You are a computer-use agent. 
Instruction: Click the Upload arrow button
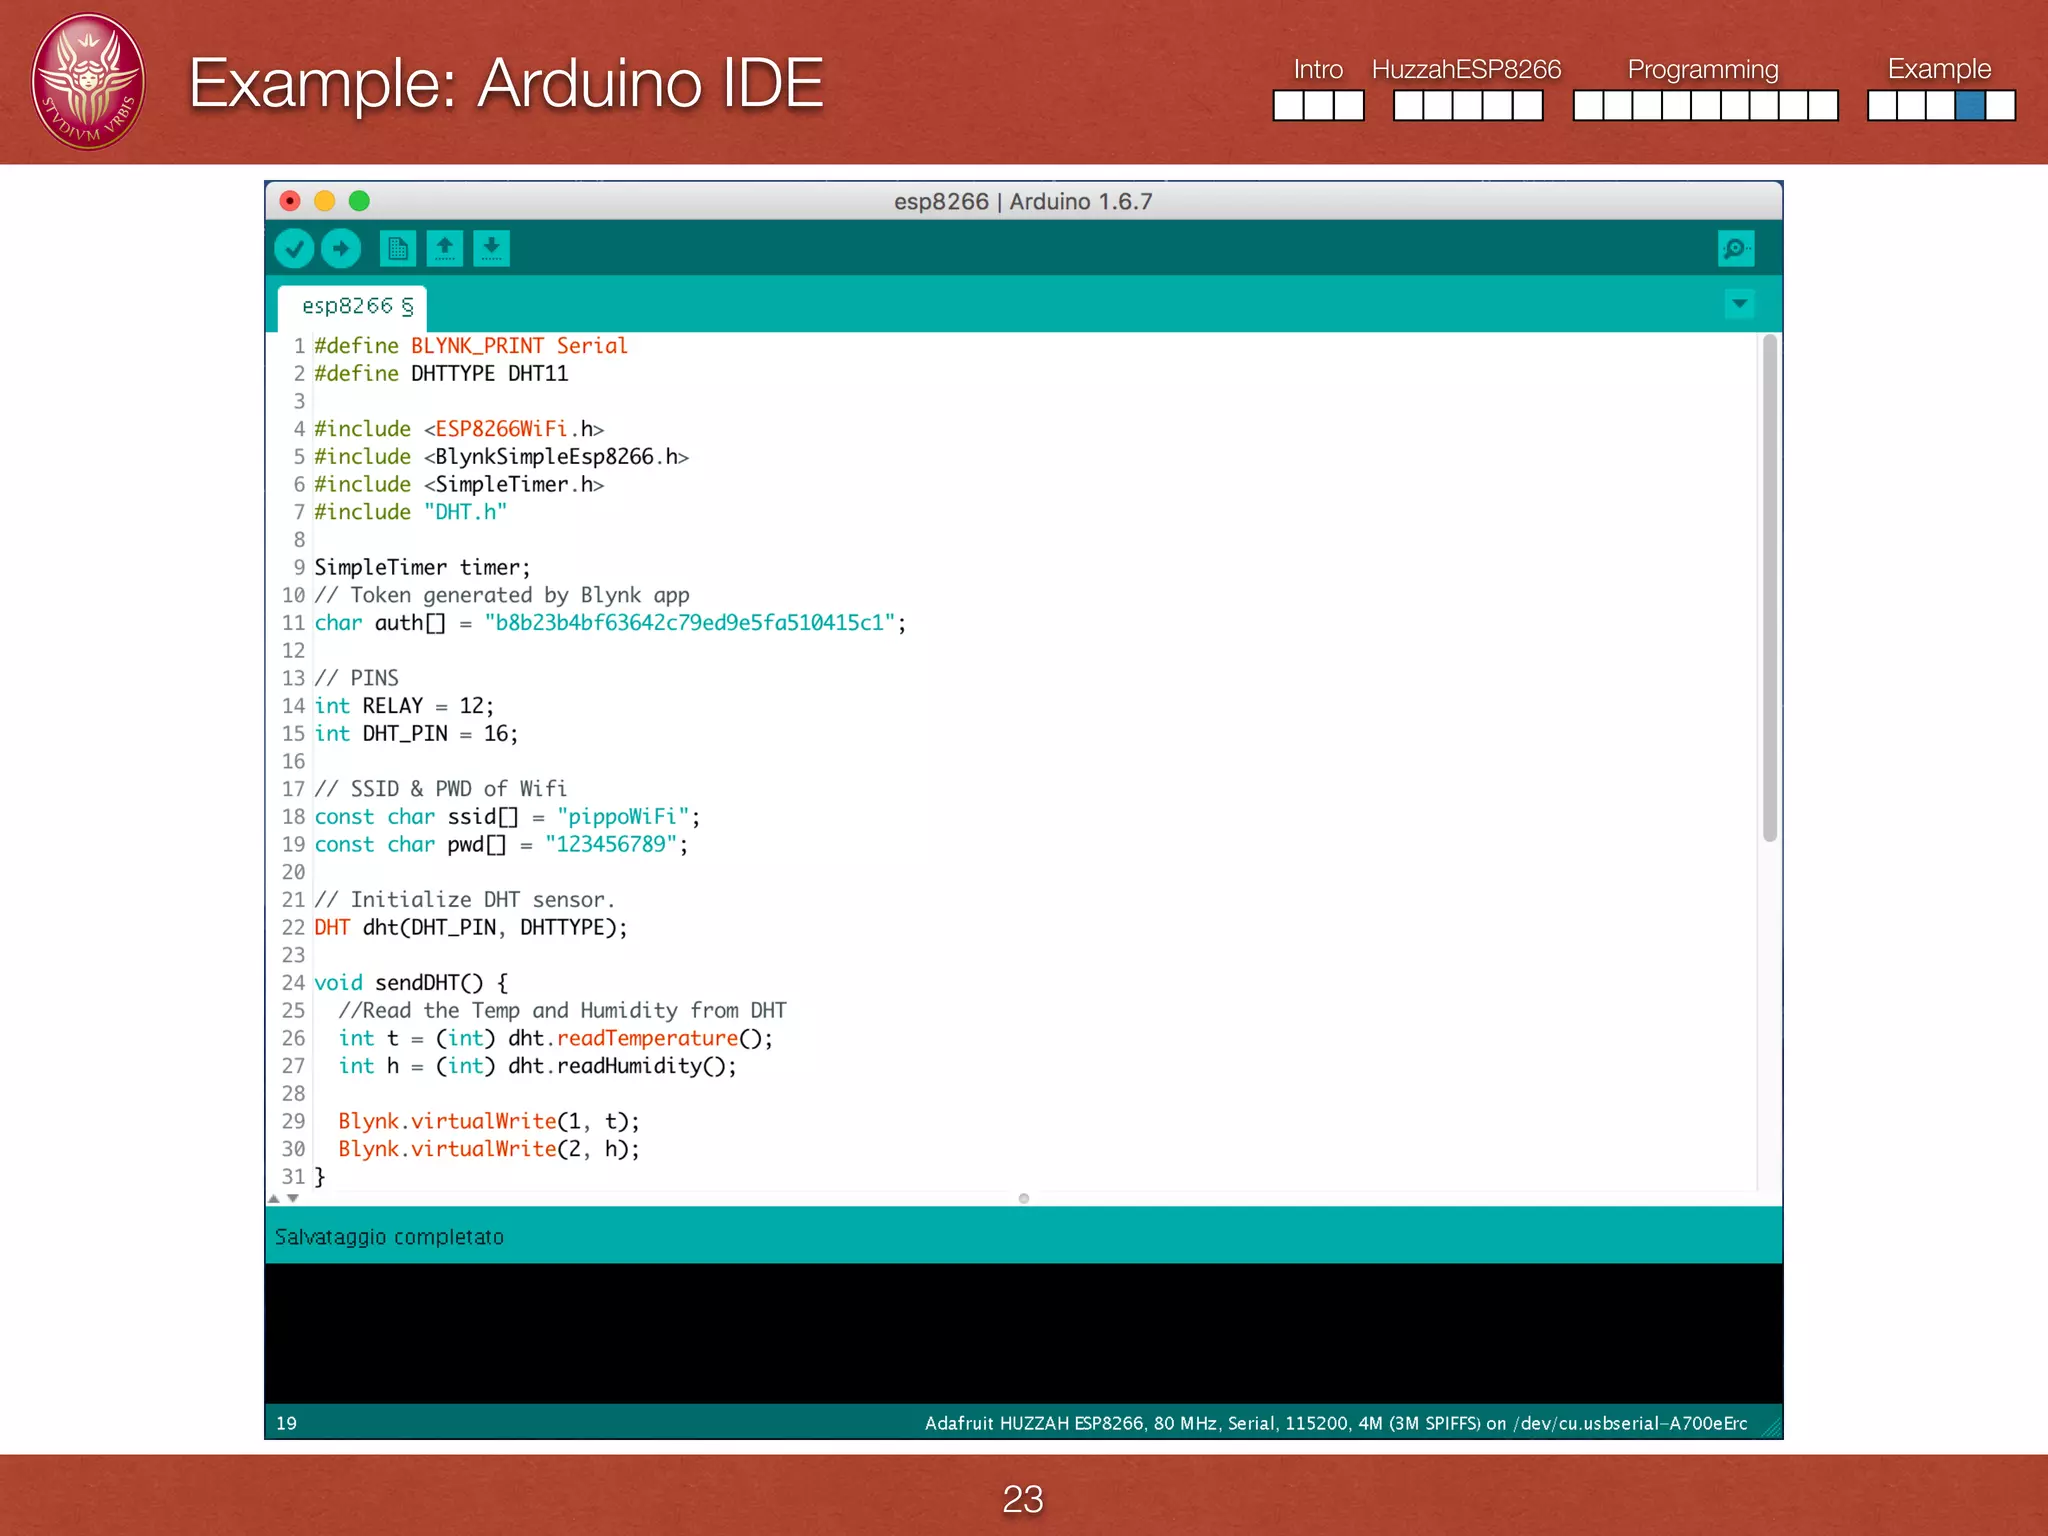tap(341, 248)
